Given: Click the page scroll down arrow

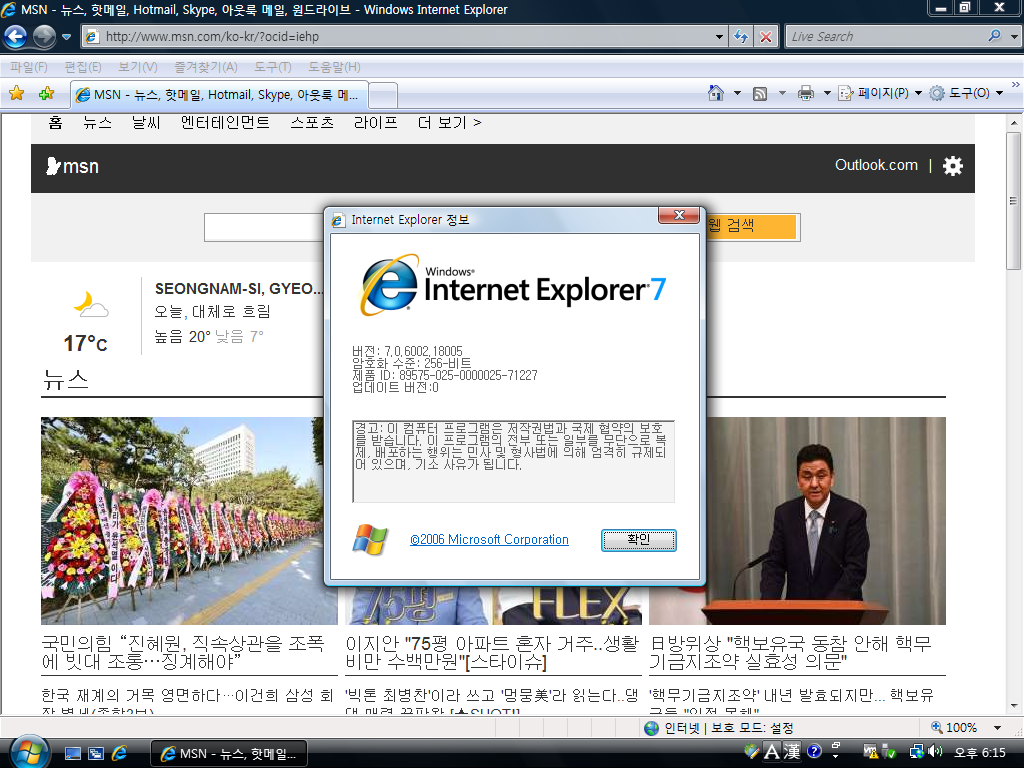Looking at the screenshot, I should [x=1014, y=706].
